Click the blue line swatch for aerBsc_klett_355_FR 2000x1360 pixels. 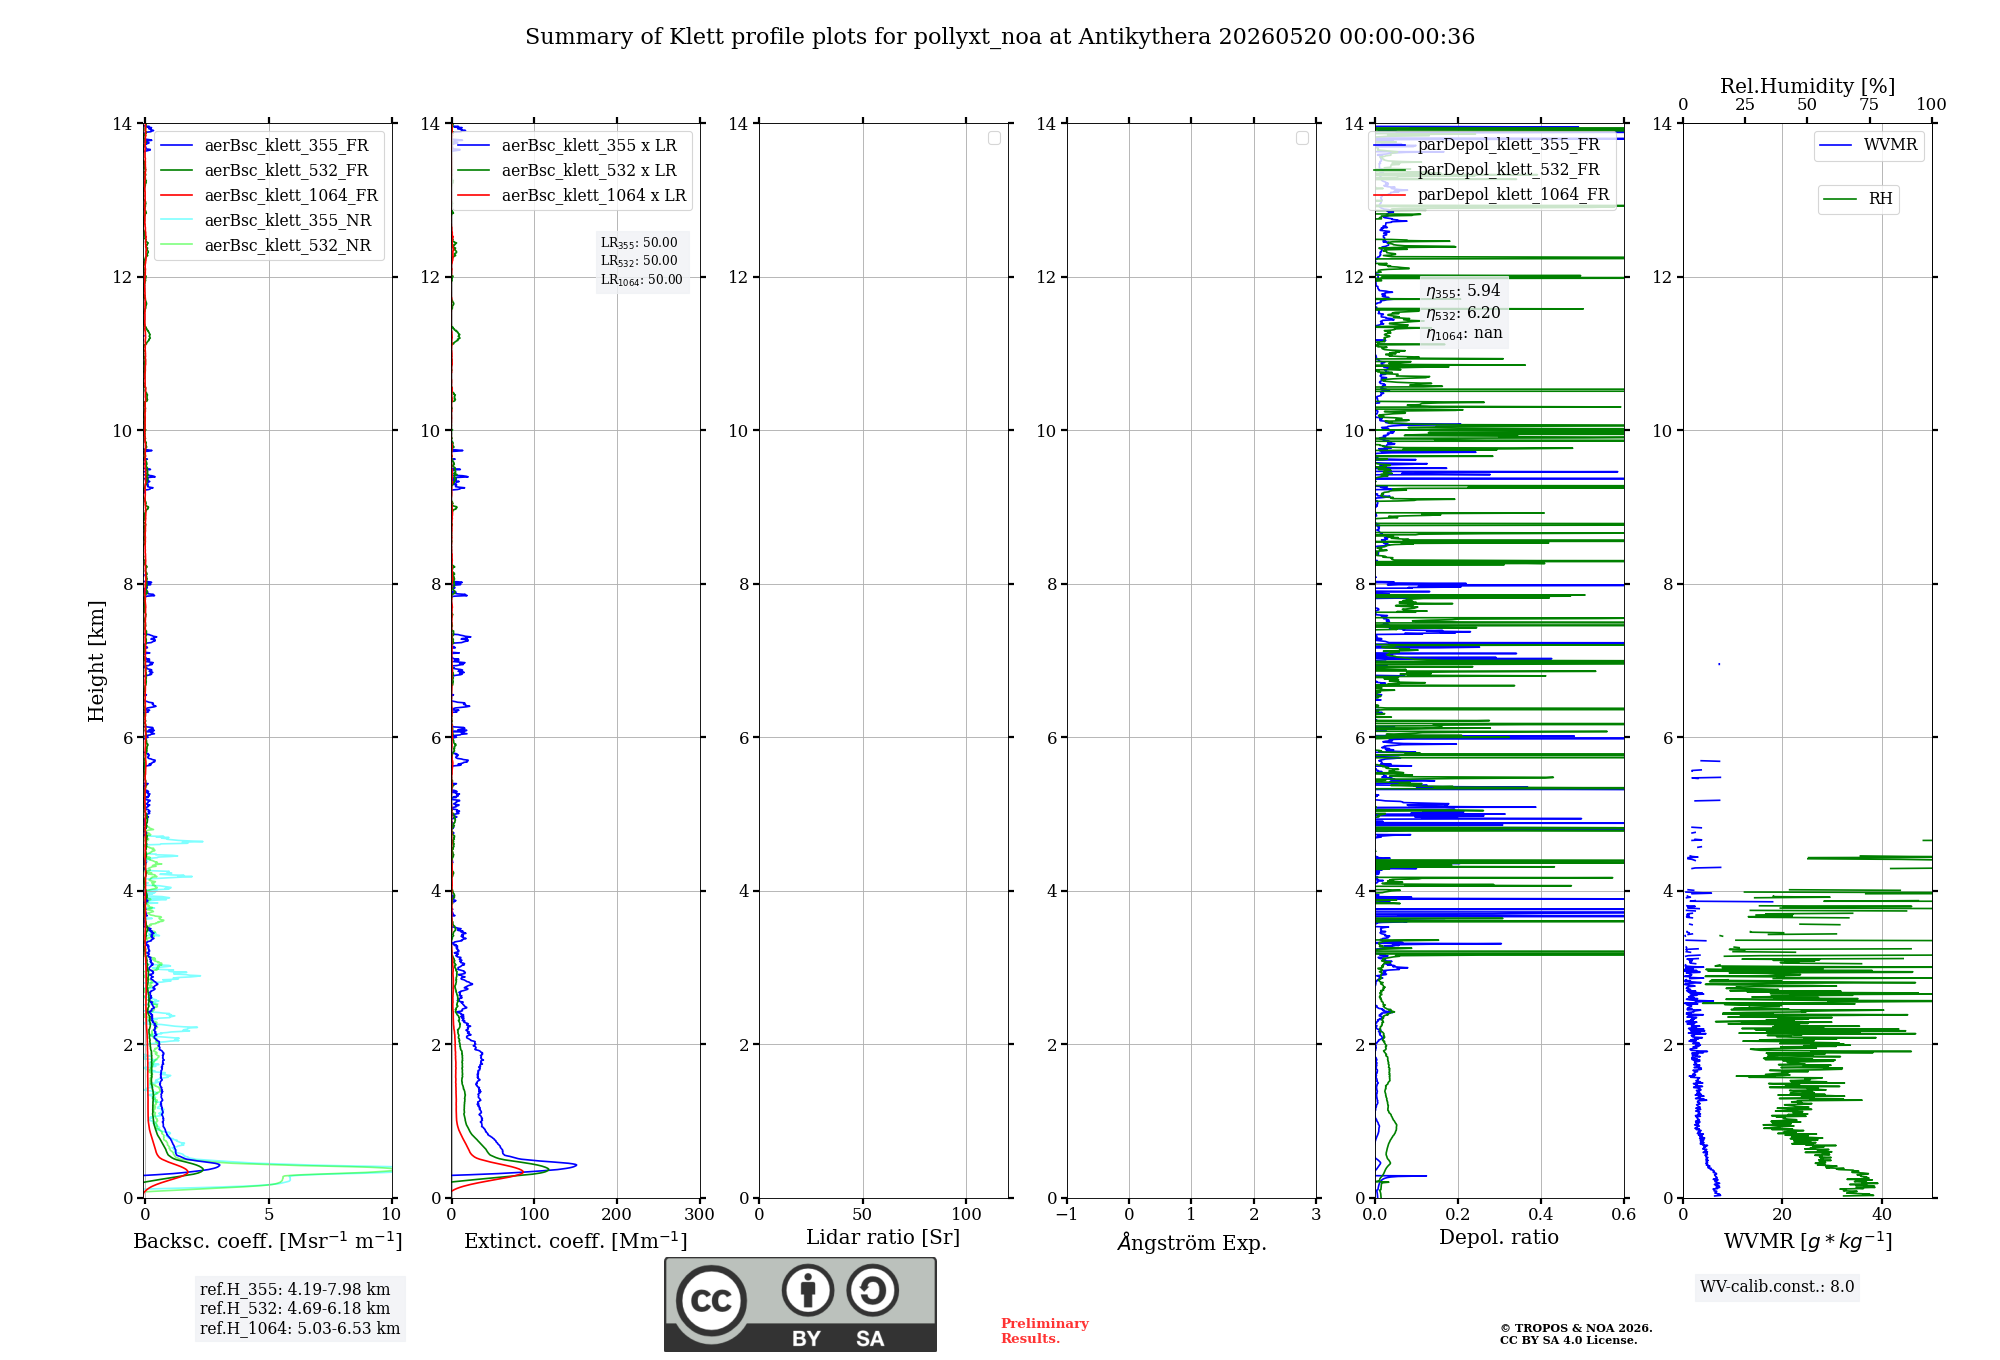(176, 146)
